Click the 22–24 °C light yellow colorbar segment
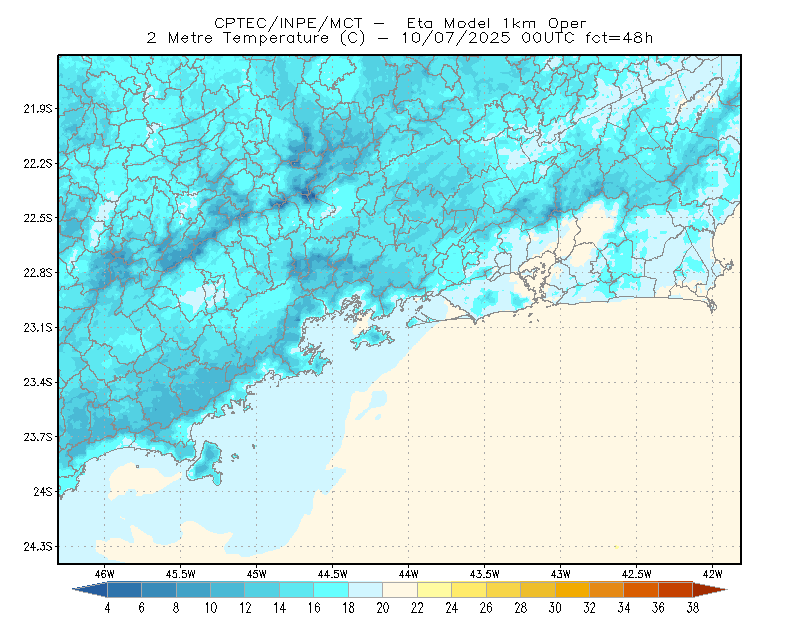 point(435,589)
